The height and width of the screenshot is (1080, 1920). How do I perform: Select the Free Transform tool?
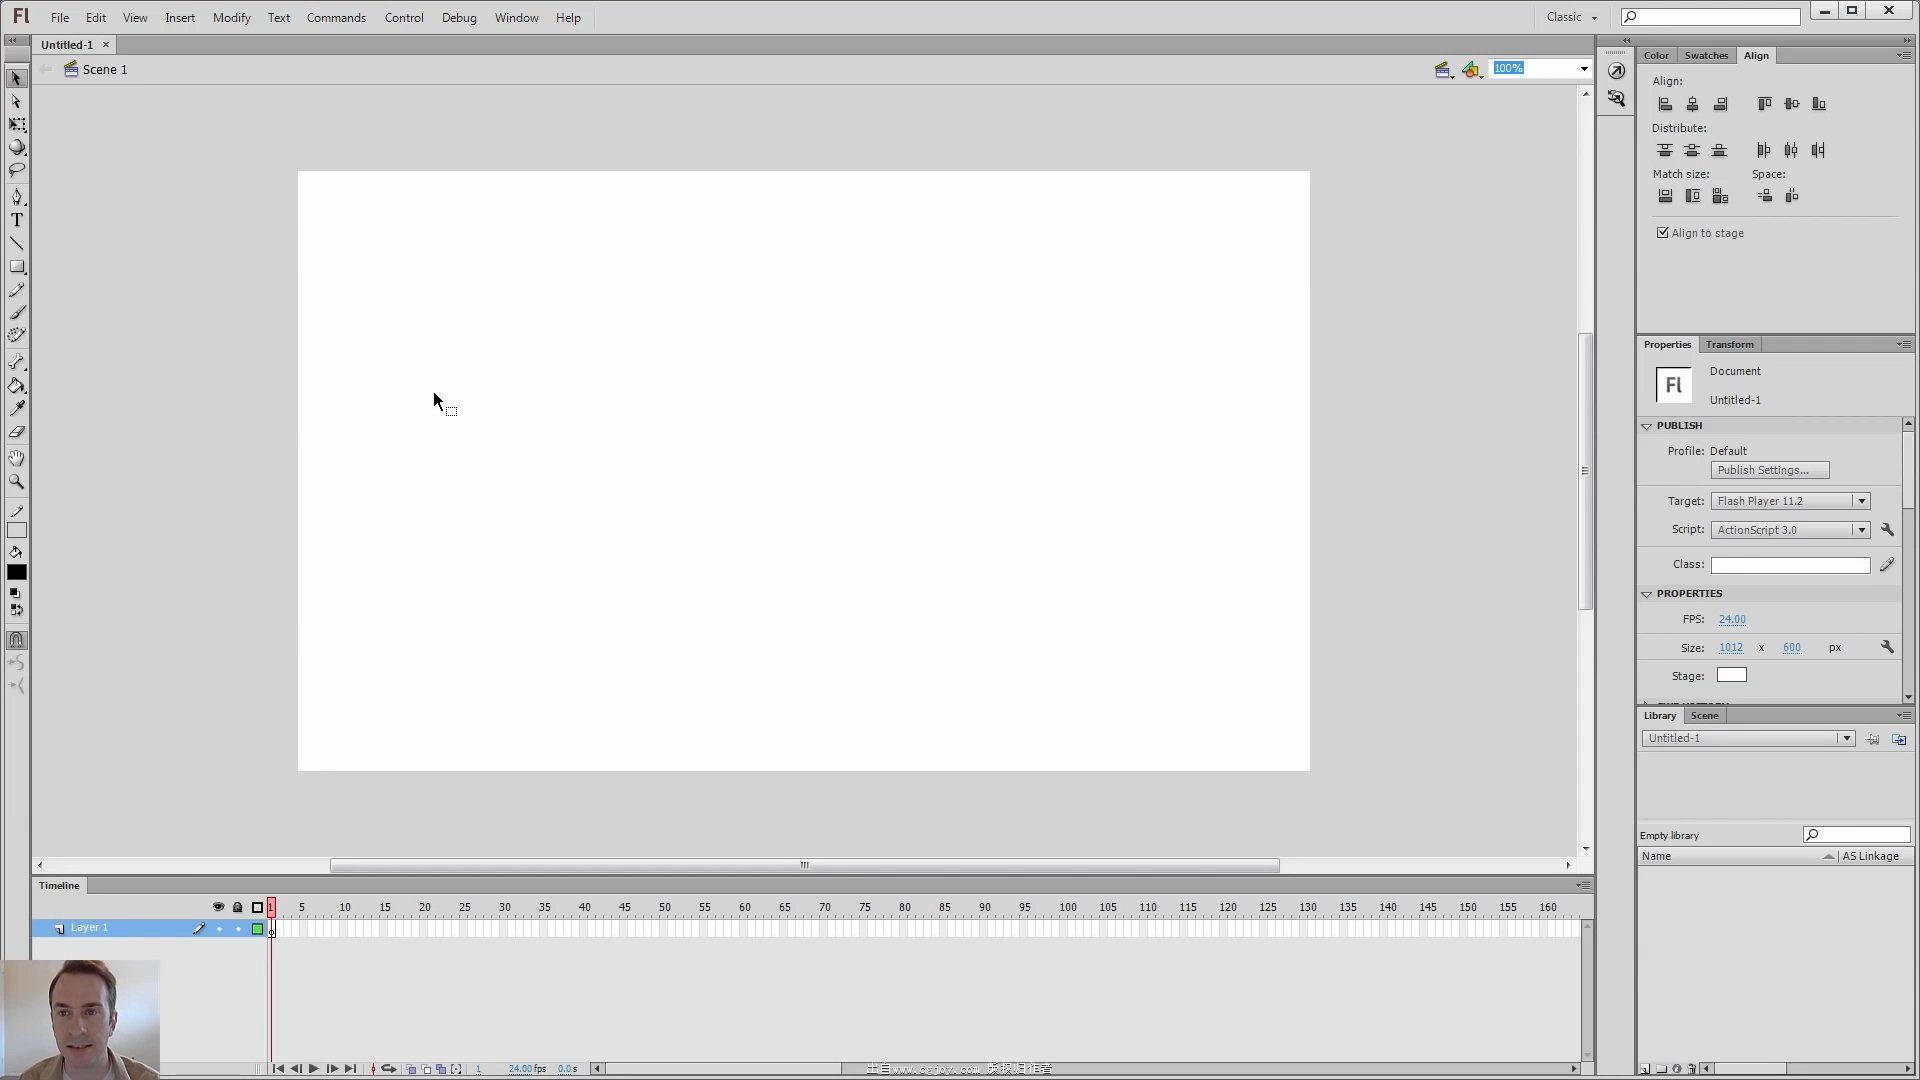coord(18,124)
